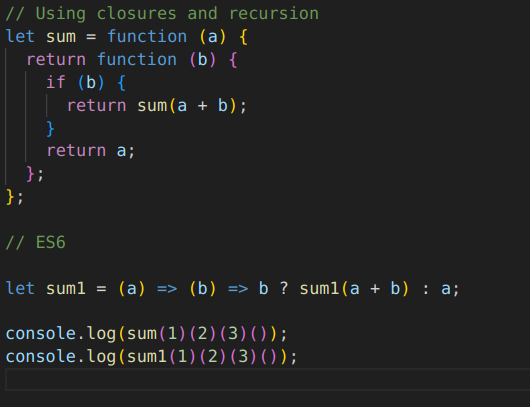The image size is (530, 407).
Task: Click the "console.log(sum(1)(2)(3)());" line
Action: pyautogui.click(x=147, y=334)
